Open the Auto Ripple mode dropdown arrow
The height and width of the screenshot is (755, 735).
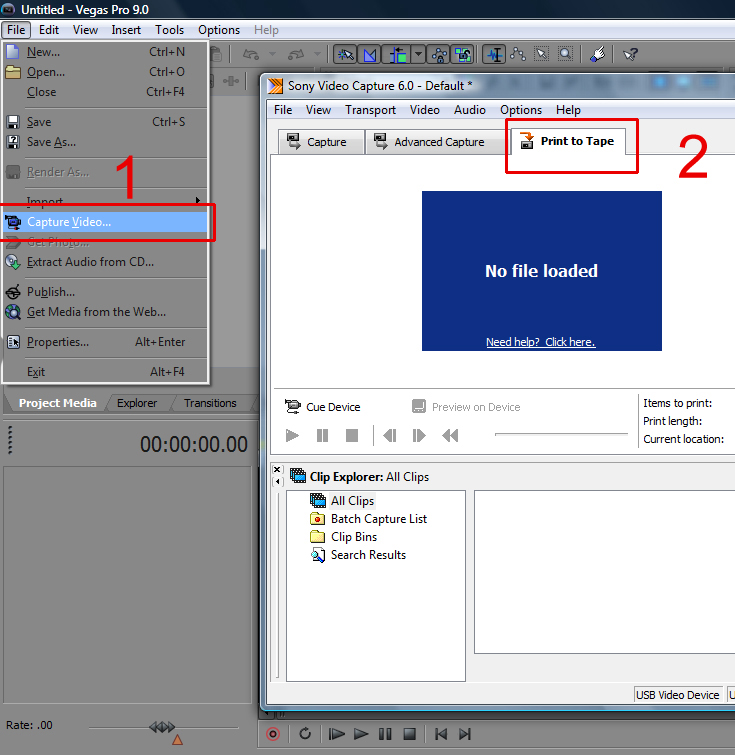point(419,54)
